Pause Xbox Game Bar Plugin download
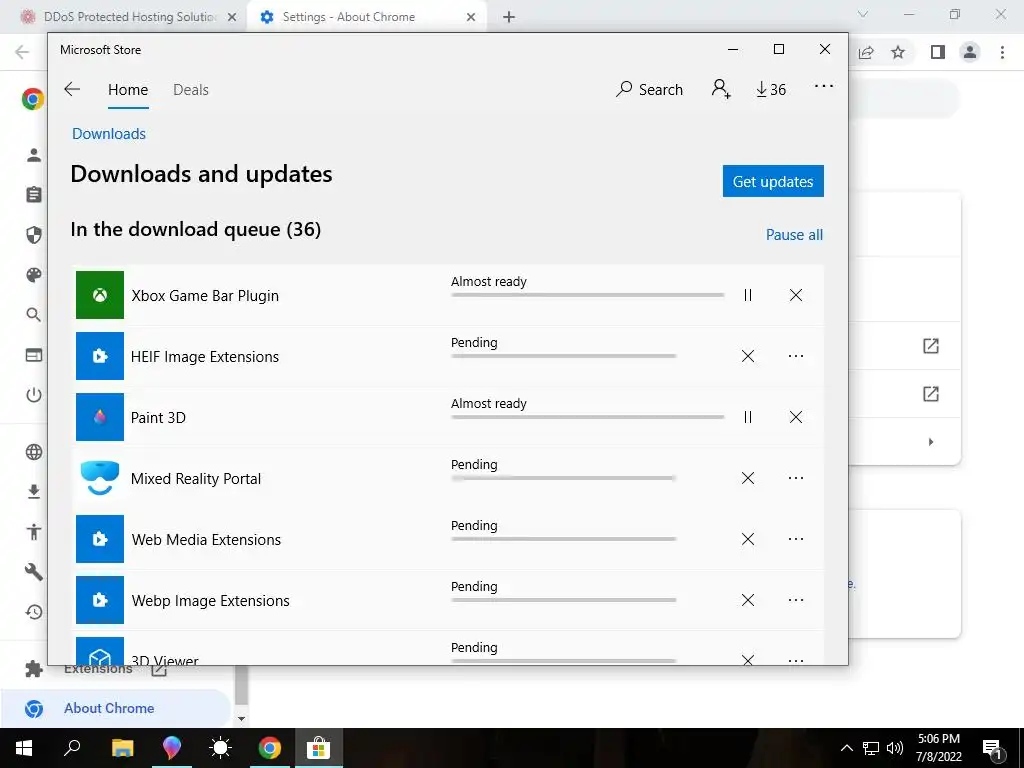The image size is (1024, 768). (748, 295)
